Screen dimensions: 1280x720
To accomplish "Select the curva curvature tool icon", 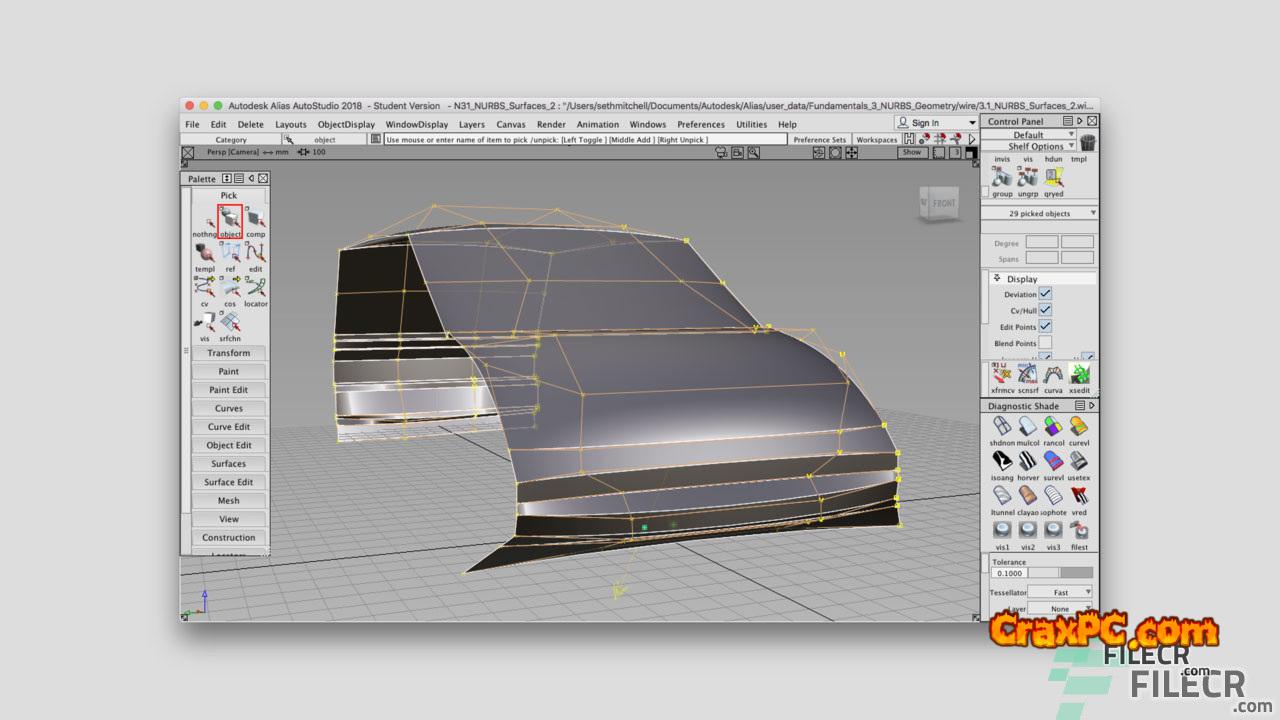I will [1053, 374].
